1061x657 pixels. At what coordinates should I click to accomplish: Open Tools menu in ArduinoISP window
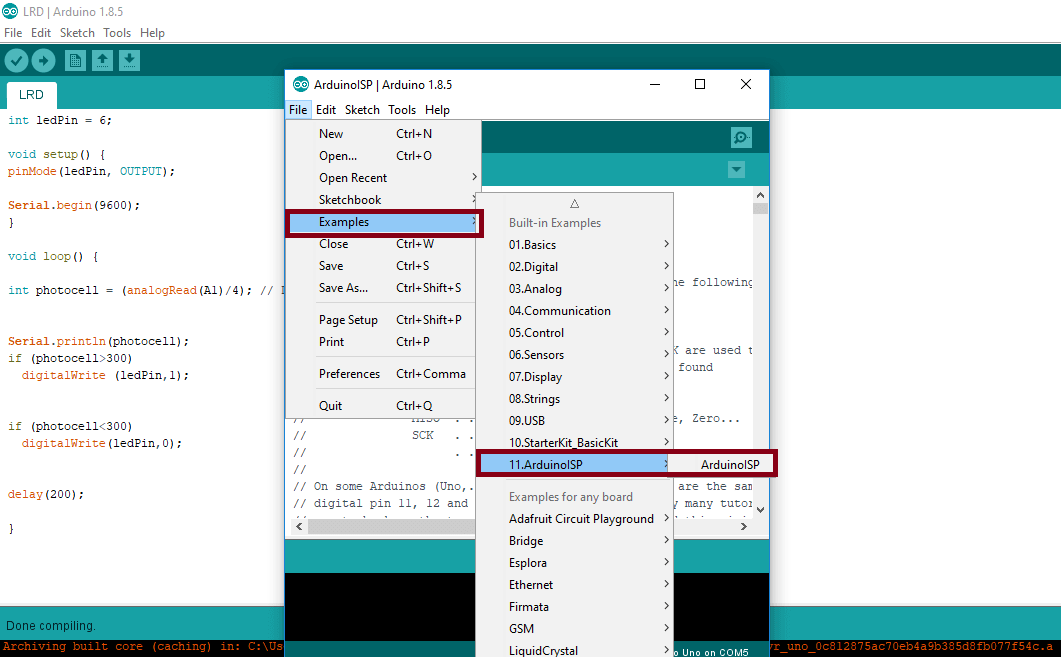(402, 110)
